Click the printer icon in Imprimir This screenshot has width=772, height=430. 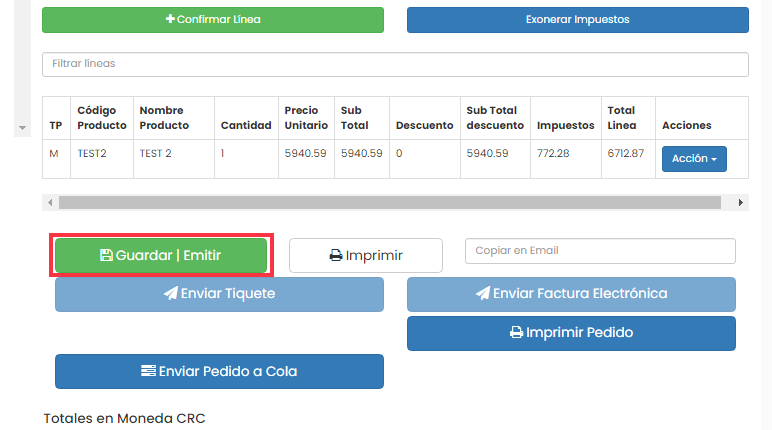pyautogui.click(x=335, y=255)
